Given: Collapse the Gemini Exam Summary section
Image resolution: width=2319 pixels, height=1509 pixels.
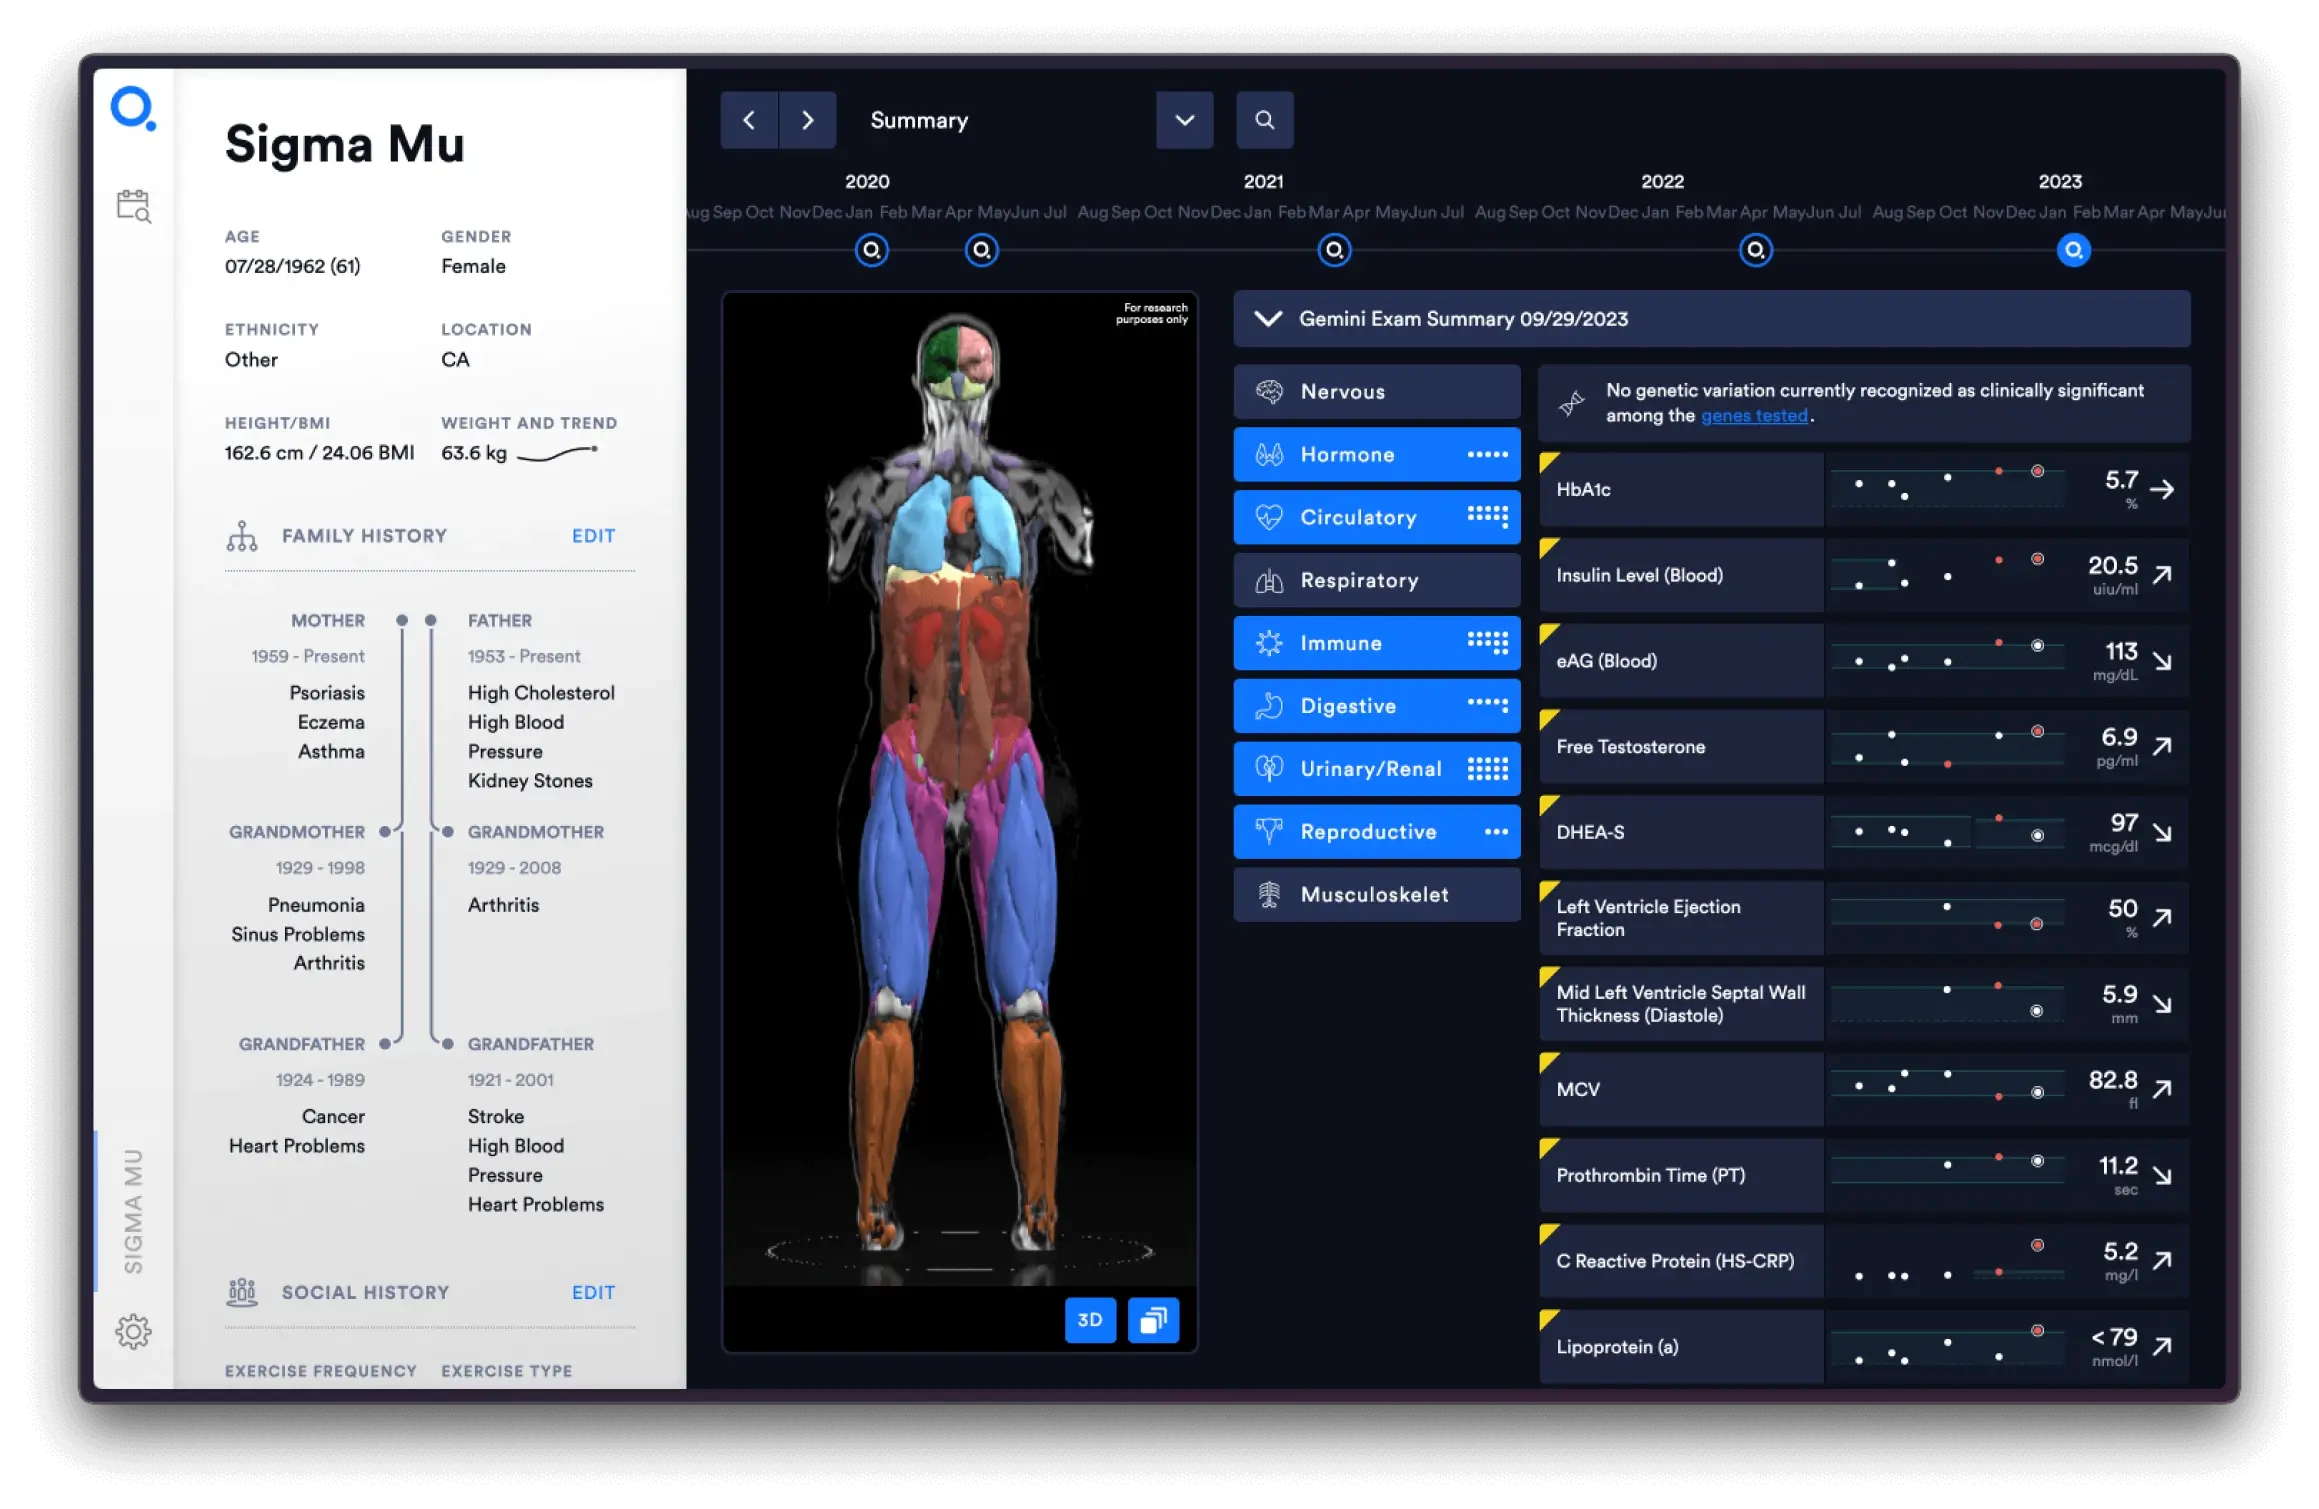Looking at the screenshot, I should pyautogui.click(x=1268, y=319).
